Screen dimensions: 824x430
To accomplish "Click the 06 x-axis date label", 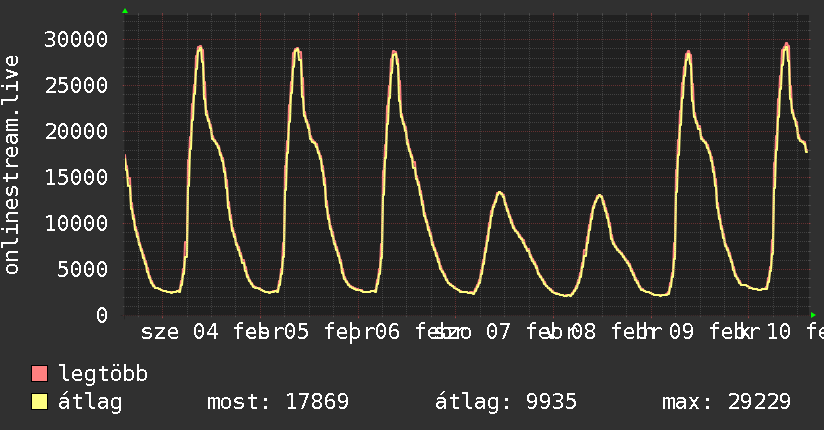I will 387,332.
